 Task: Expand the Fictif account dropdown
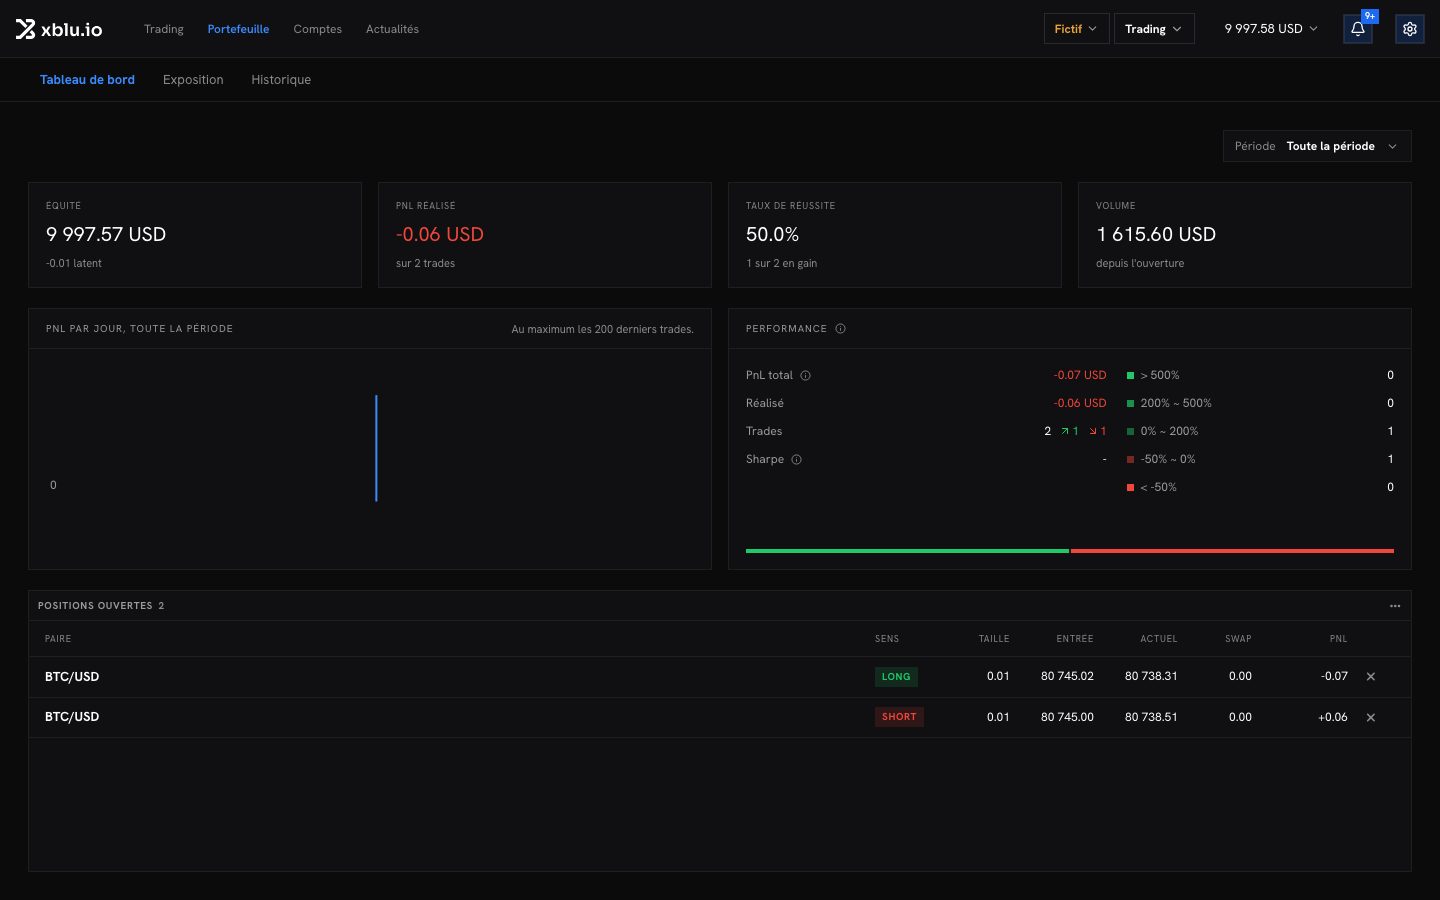[1076, 29]
